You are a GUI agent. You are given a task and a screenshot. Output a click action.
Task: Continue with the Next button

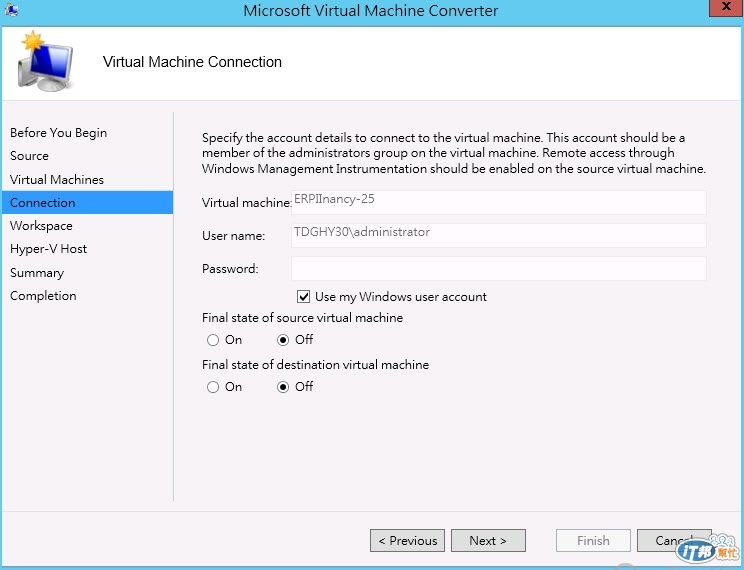click(488, 541)
